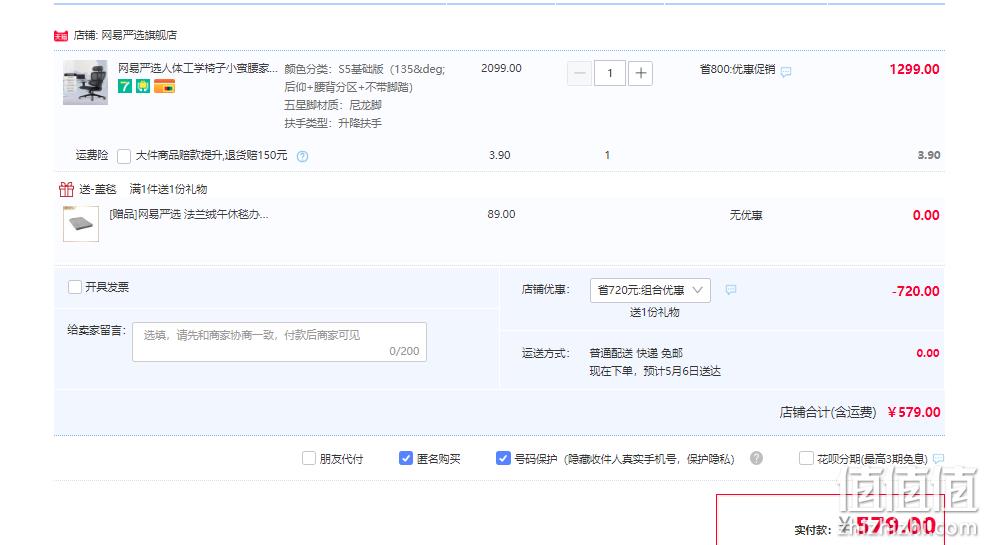Viewport: 987px width, 545px height.
Task: Click the info icon beside 花呗分期
Action: click(939, 459)
